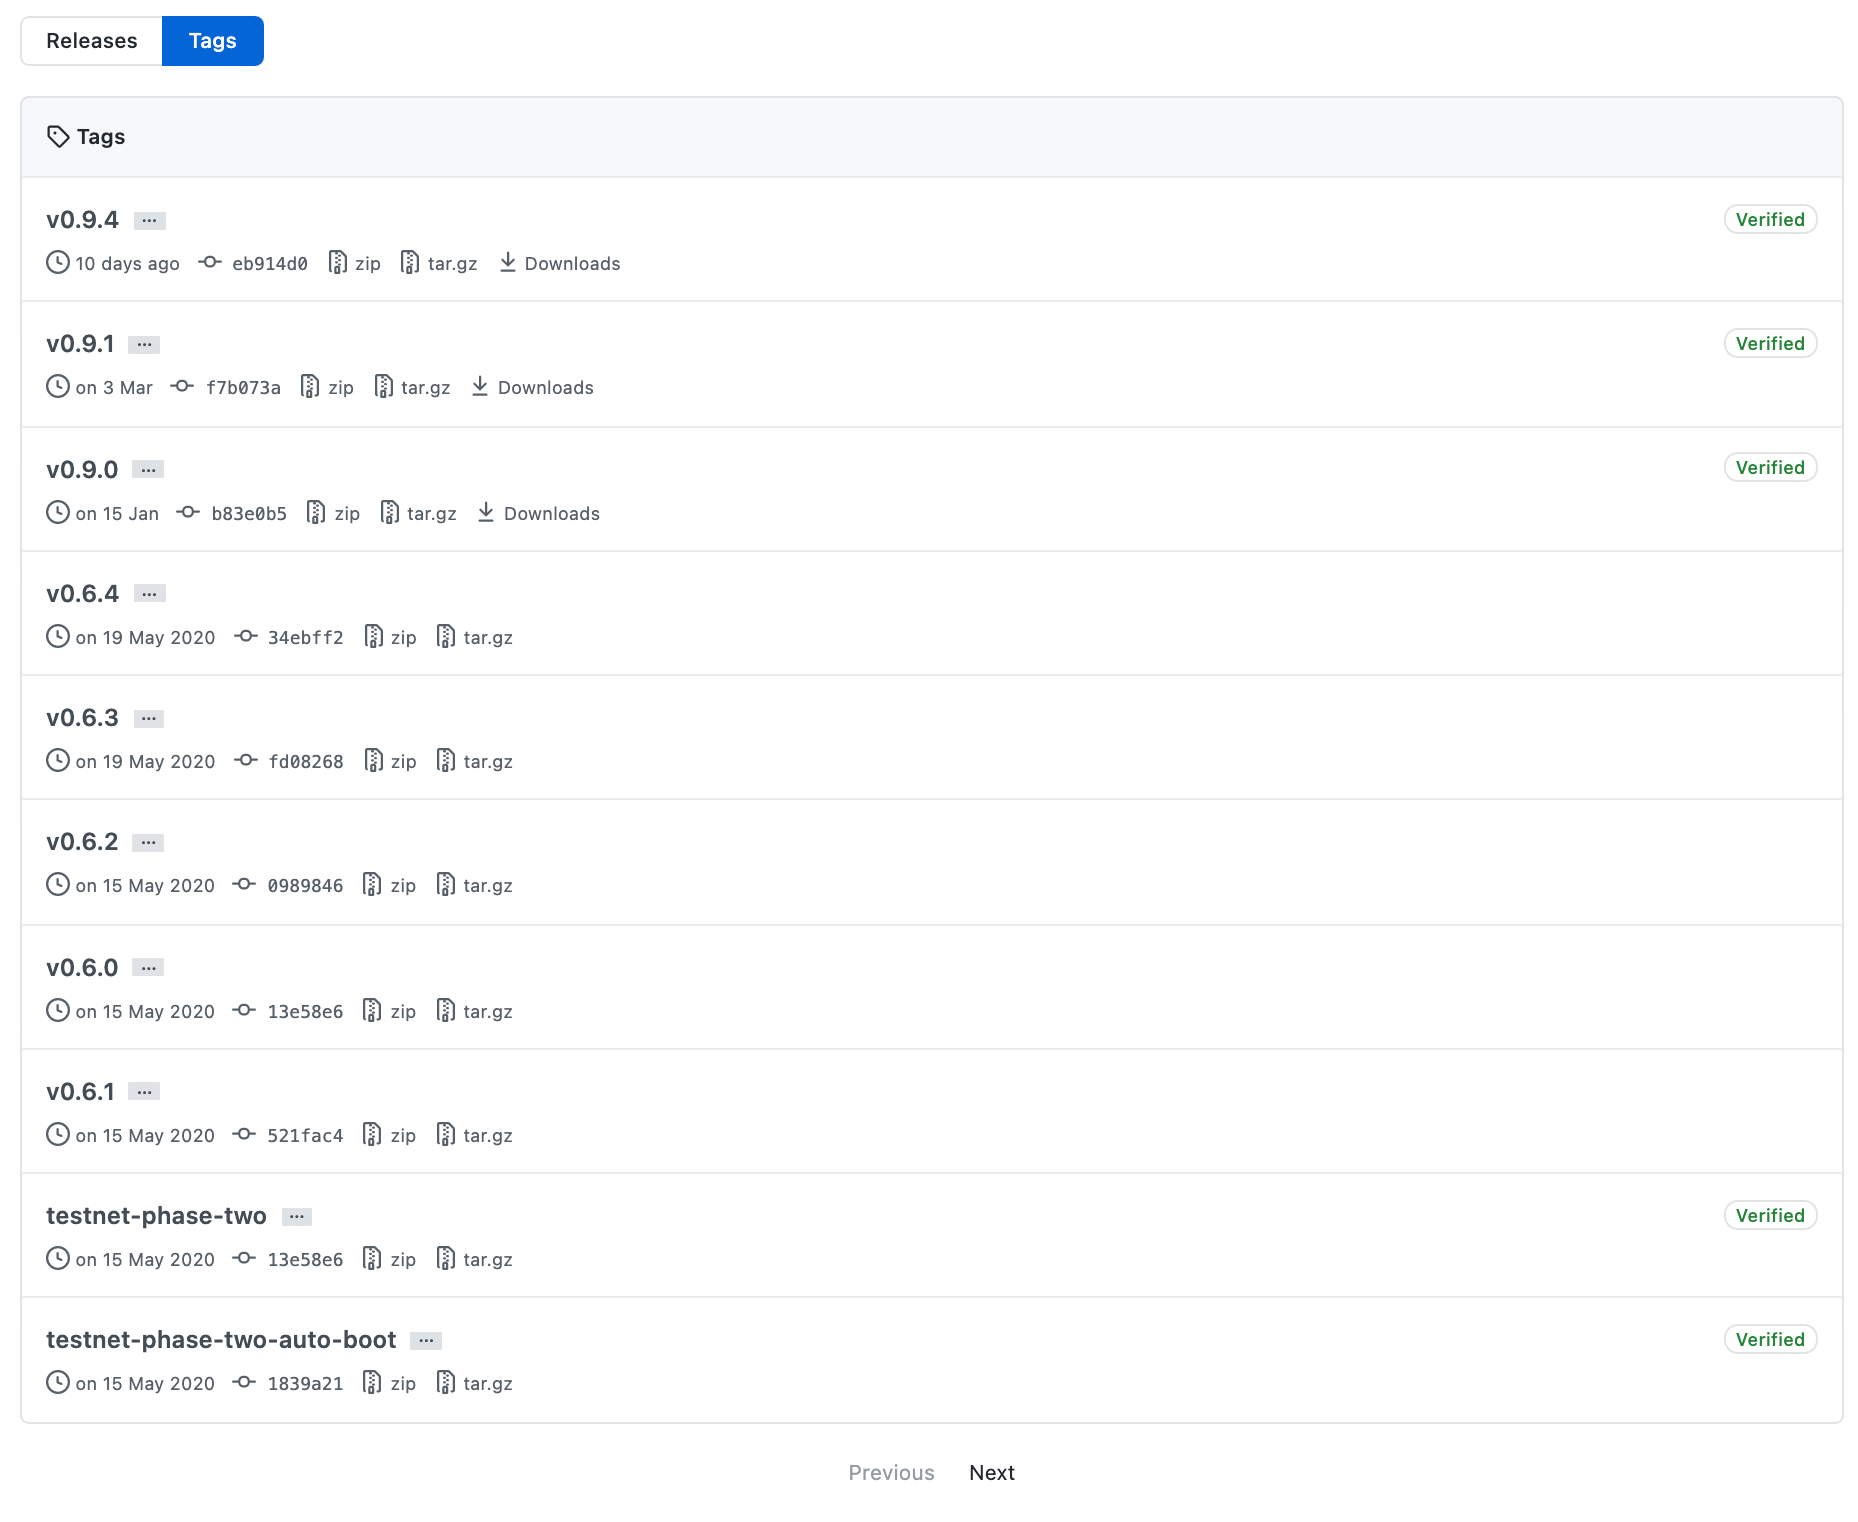Click the tar.gz file icon for v0.6.2
Screen dimensions: 1858x1522
click(x=446, y=884)
